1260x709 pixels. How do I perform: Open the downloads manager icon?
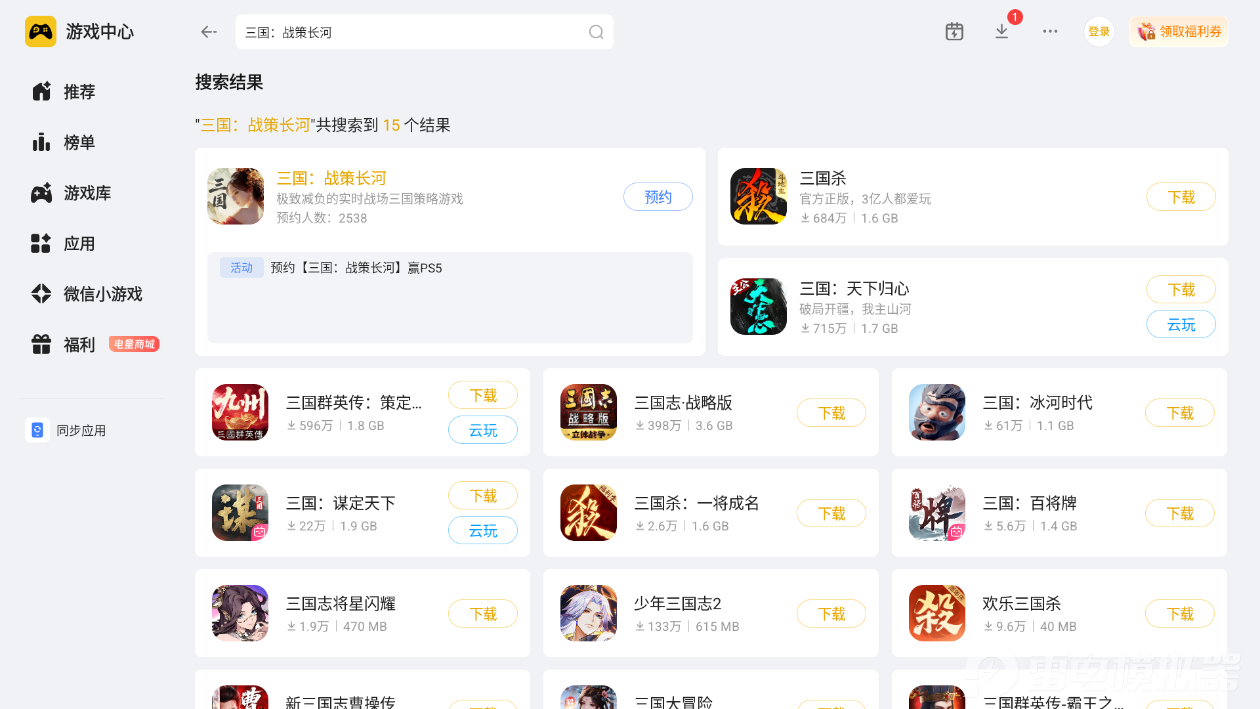[1002, 32]
